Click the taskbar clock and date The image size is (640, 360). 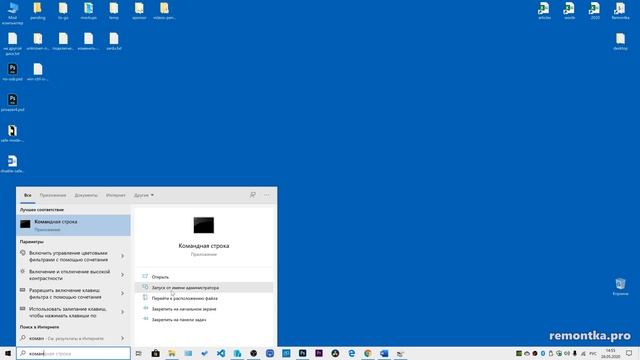(x=610, y=353)
